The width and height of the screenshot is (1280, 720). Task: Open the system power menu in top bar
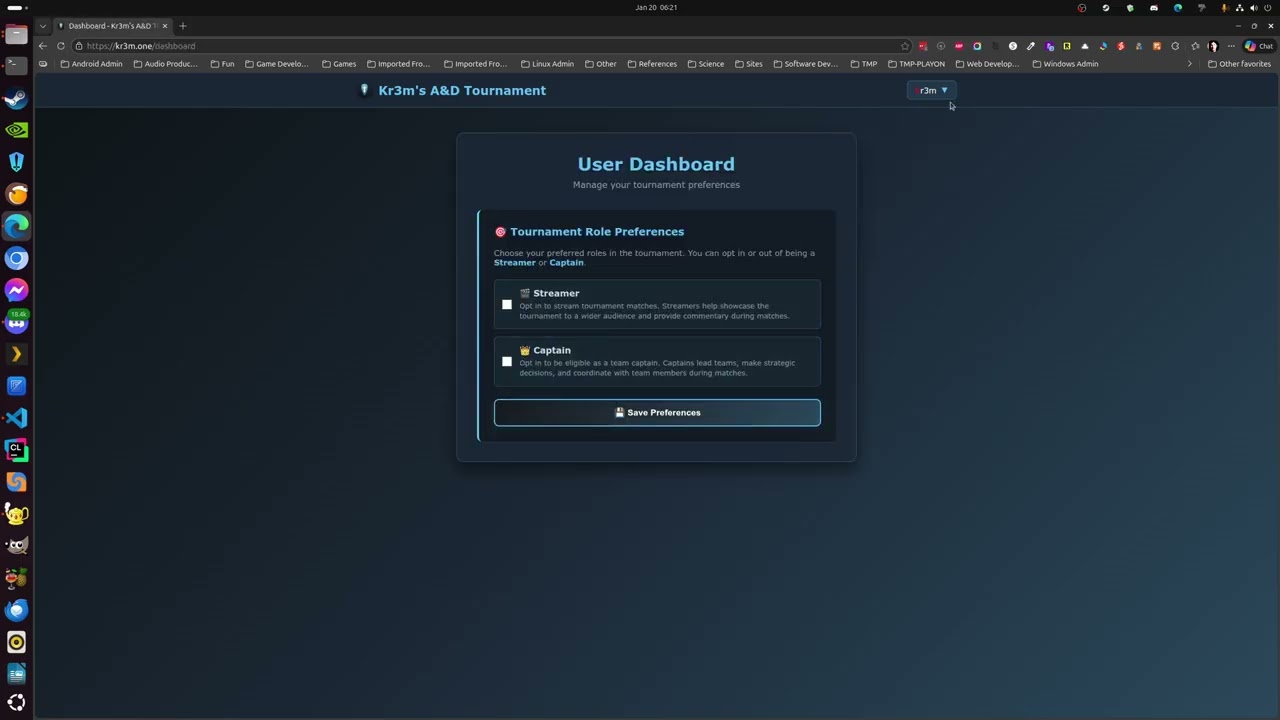(1268, 8)
